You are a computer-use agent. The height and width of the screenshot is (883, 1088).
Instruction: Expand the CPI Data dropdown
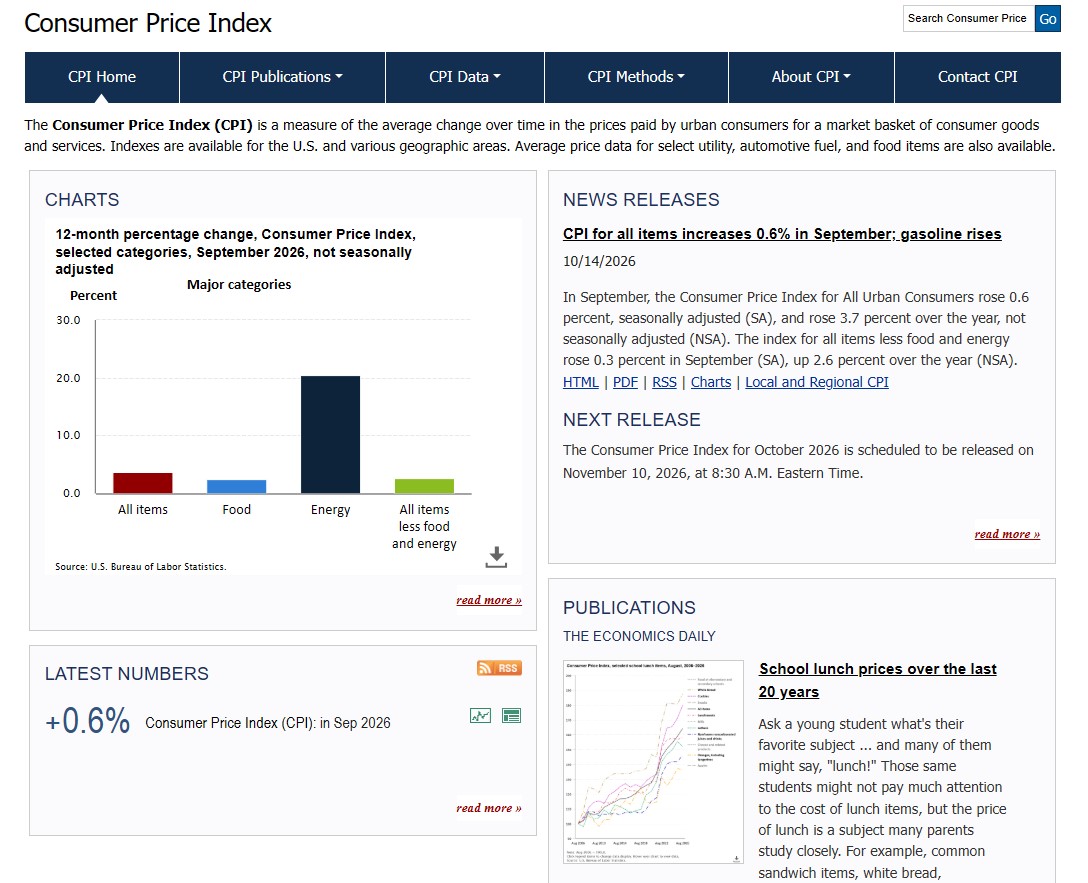pyautogui.click(x=465, y=77)
